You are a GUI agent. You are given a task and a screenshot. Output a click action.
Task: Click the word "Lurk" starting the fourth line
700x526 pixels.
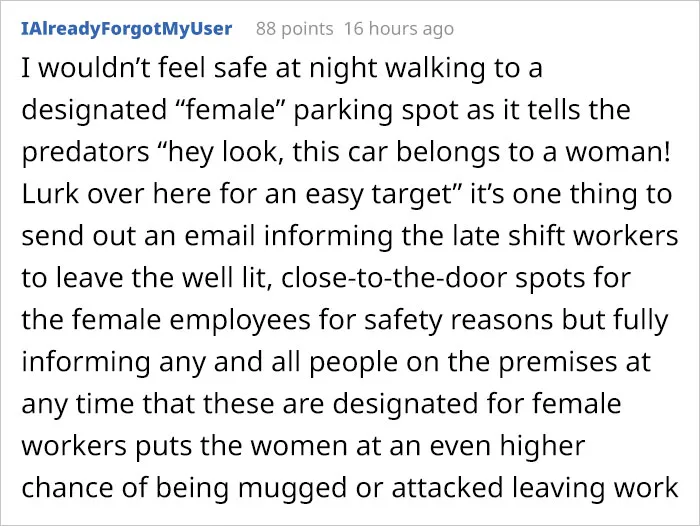50,194
